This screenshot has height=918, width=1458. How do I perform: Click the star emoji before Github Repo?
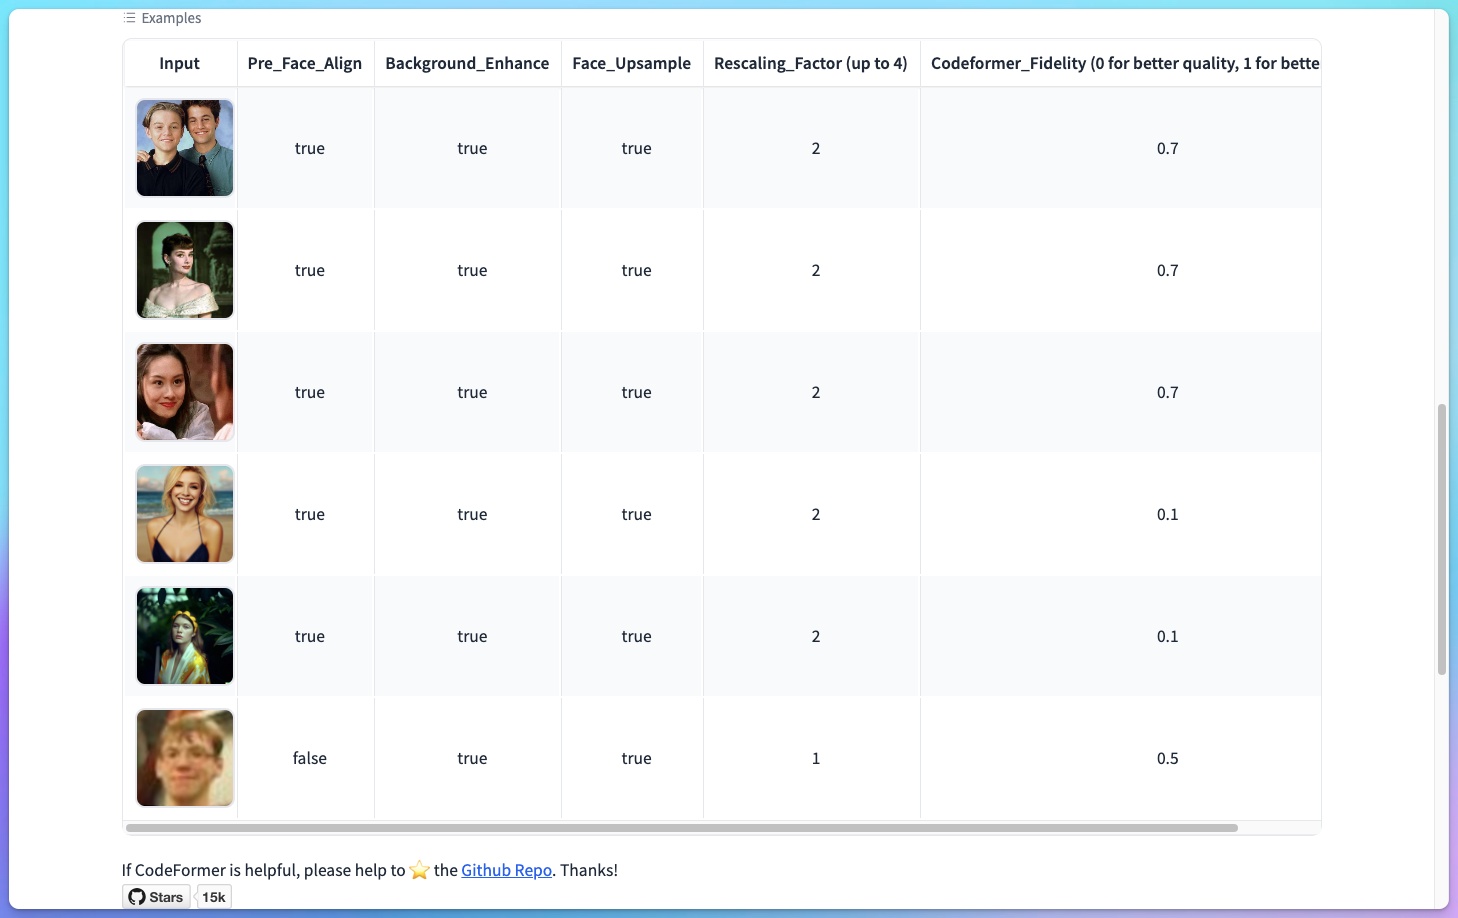pos(419,870)
